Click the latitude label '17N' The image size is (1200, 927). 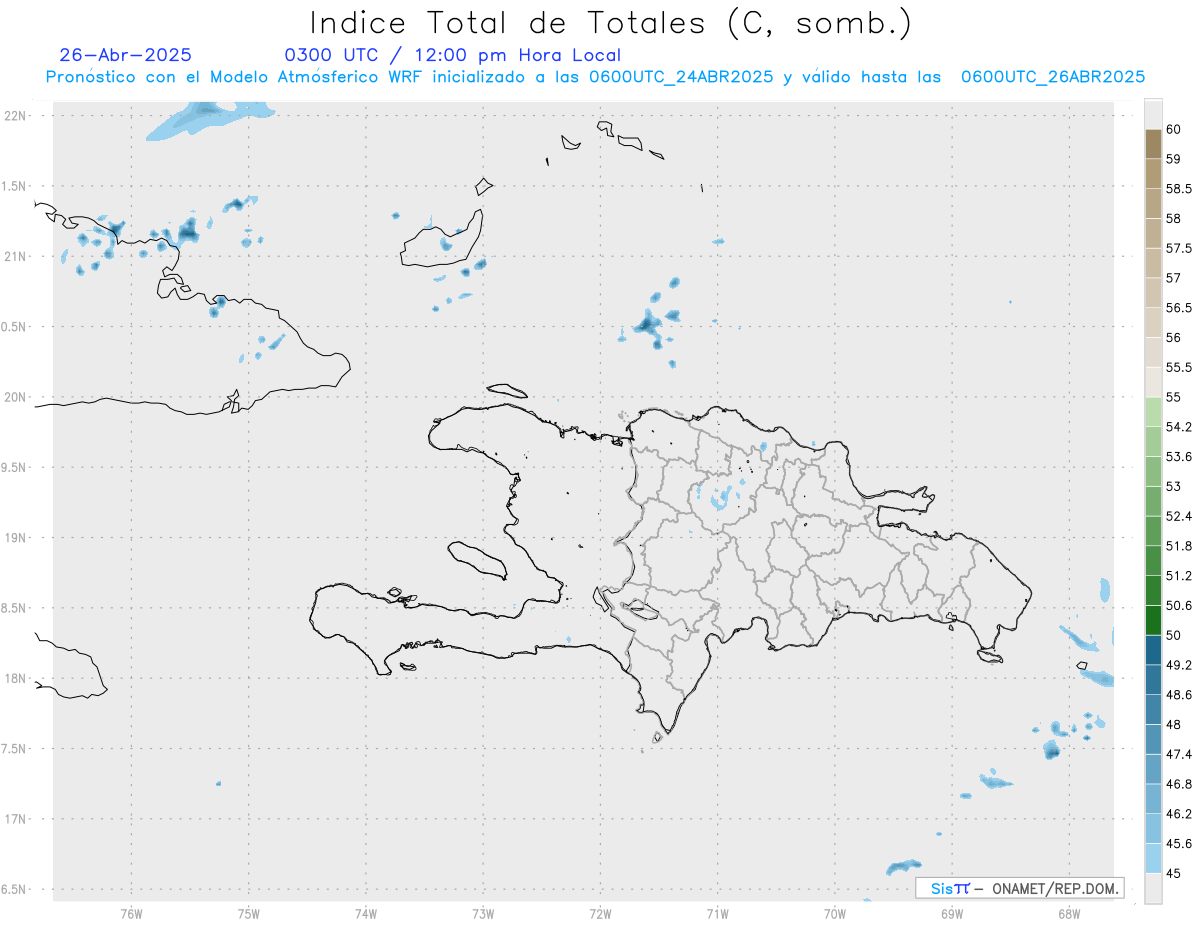pos(15,819)
